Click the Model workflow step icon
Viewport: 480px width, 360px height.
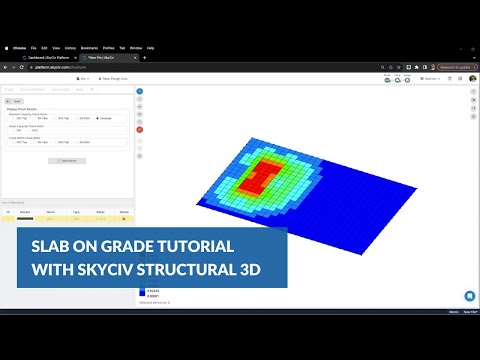(x=387, y=79)
